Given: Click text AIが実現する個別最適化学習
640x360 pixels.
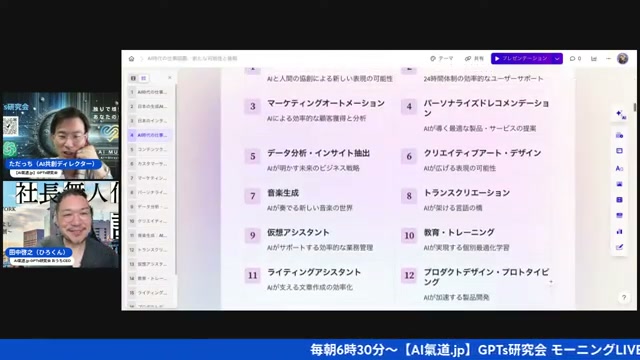Looking at the screenshot, I should (466, 248).
